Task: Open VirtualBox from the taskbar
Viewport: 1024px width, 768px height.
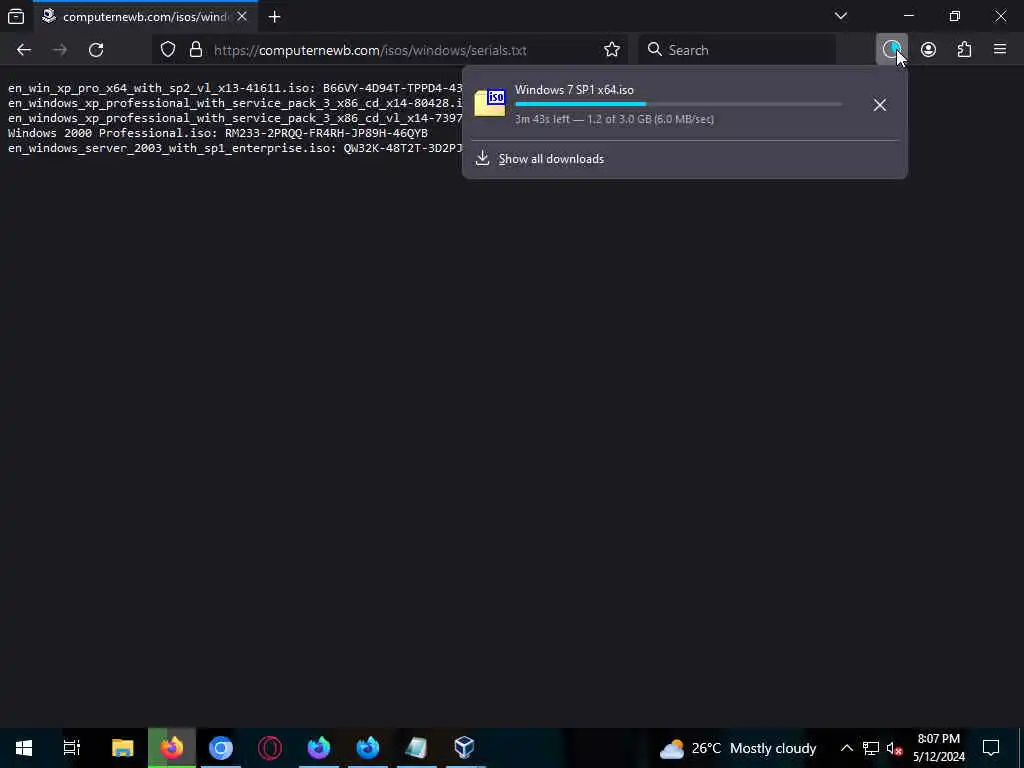Action: (464, 748)
